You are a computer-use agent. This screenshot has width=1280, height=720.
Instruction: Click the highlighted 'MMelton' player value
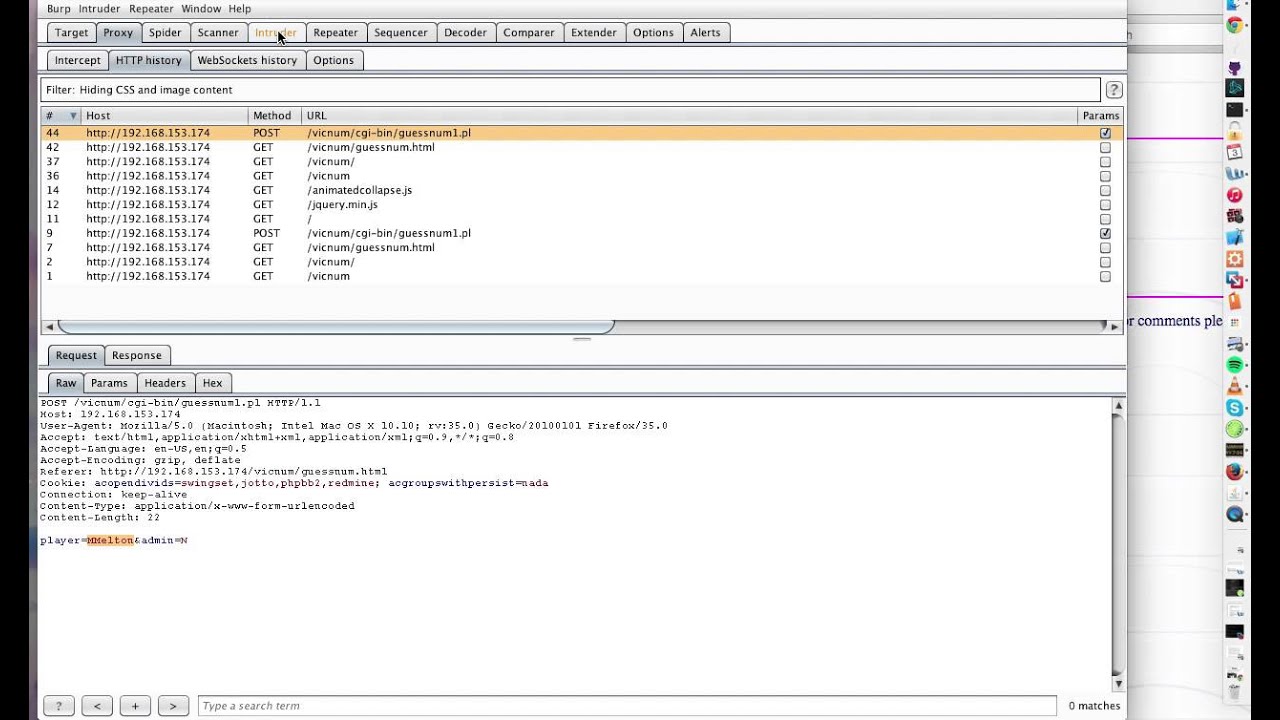tap(110, 541)
